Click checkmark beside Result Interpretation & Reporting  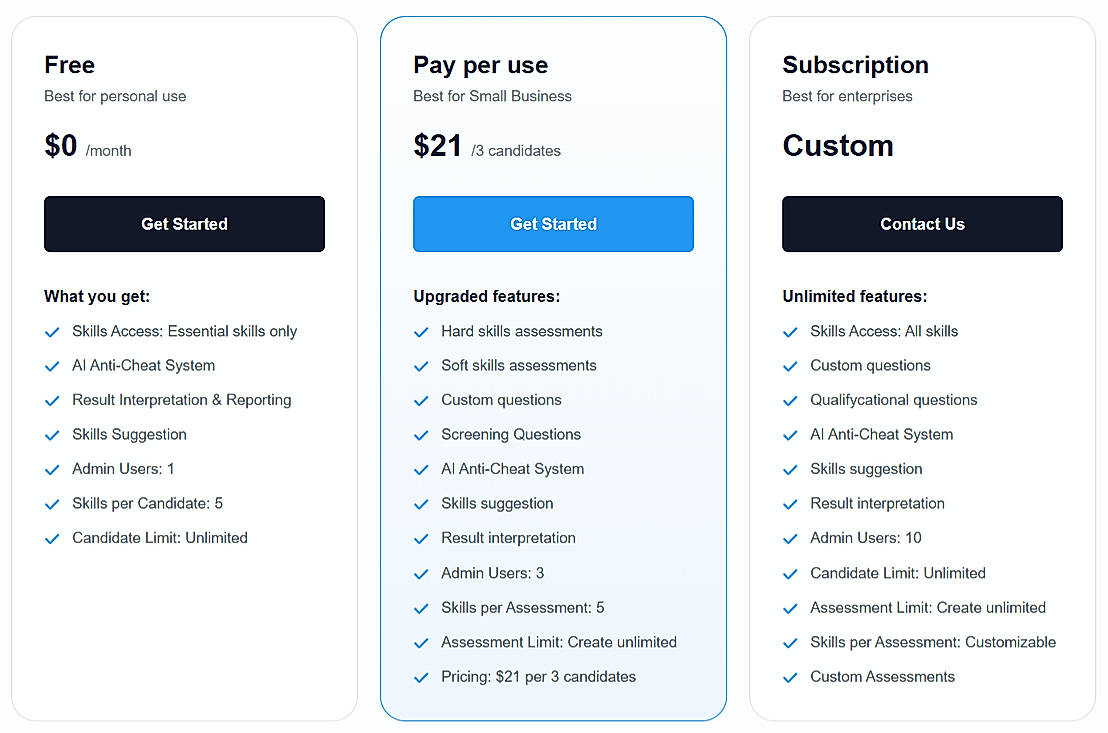tap(53, 401)
